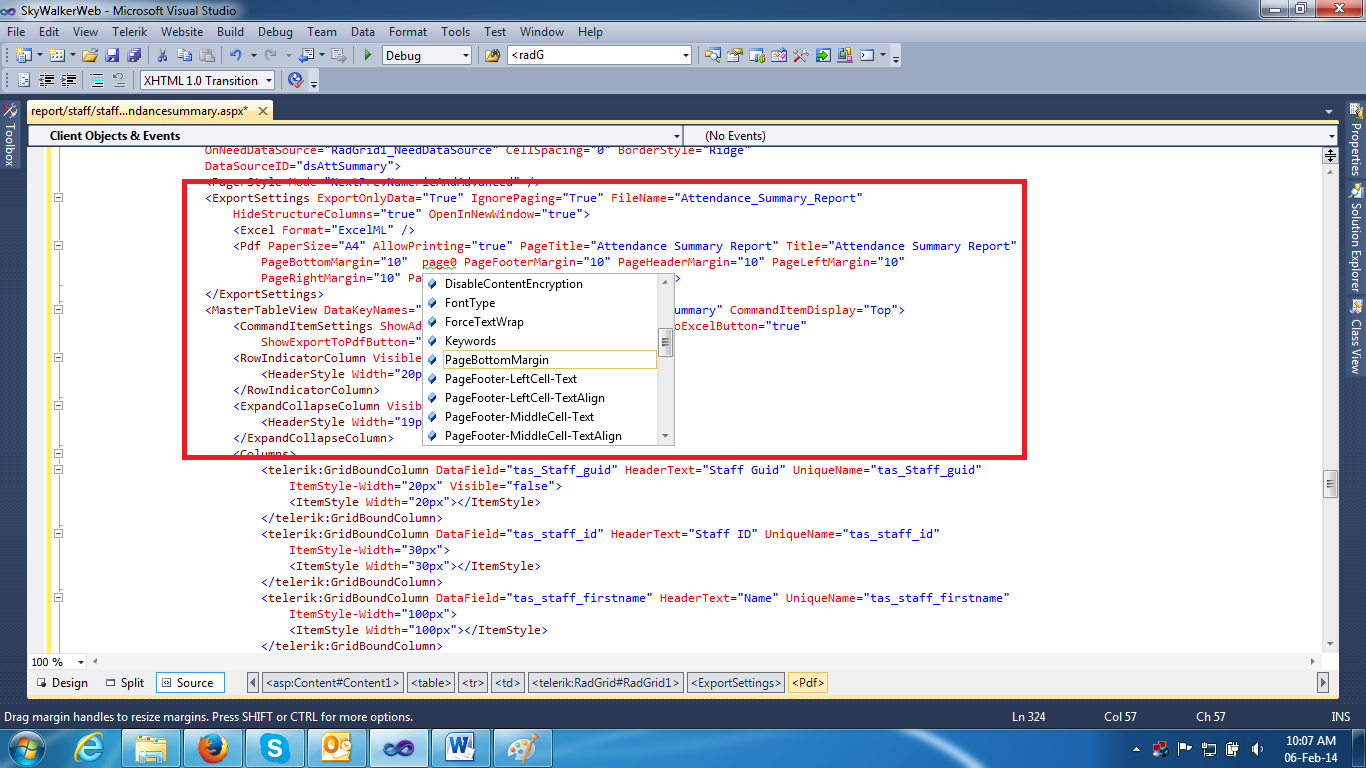
Task: Close the aspx document tab
Action: pos(262,111)
